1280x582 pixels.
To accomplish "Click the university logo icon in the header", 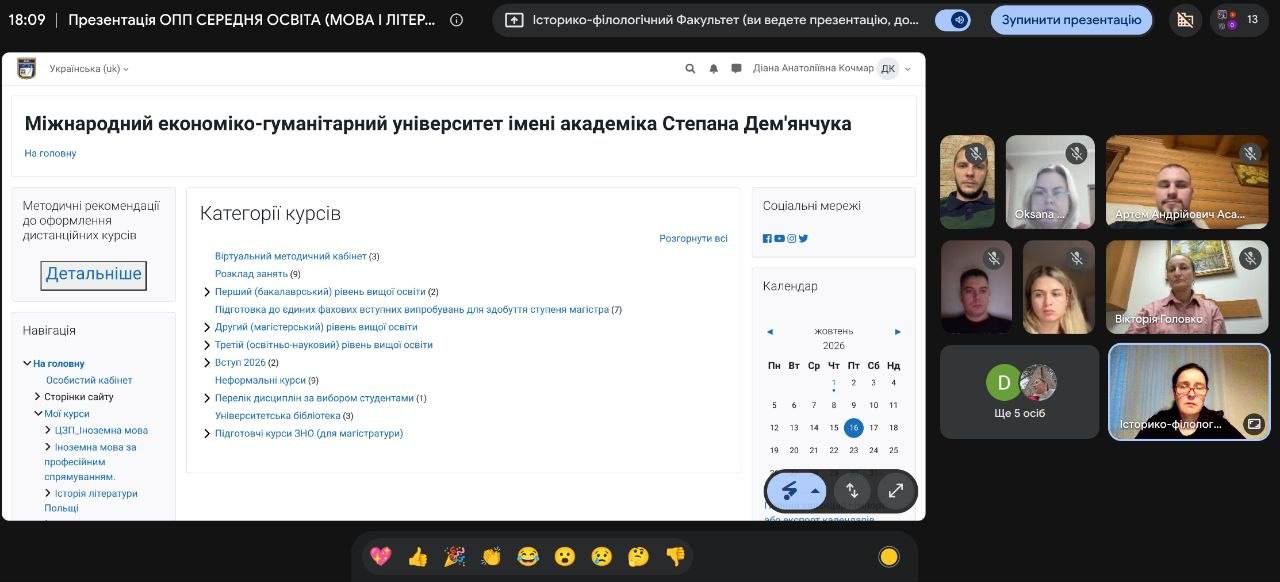I will (26, 68).
